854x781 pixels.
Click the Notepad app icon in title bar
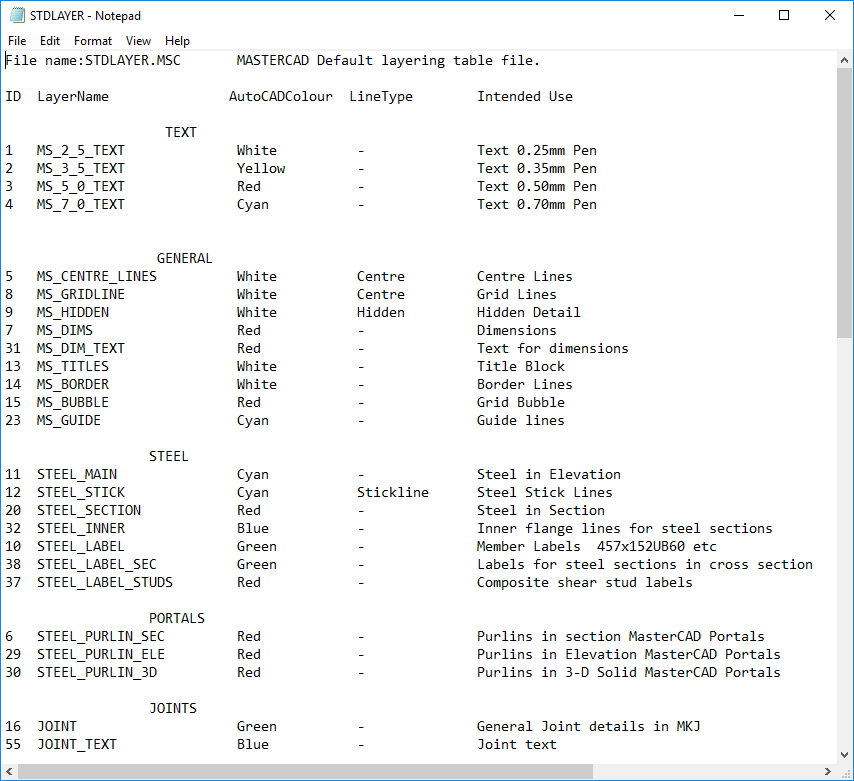14,15
